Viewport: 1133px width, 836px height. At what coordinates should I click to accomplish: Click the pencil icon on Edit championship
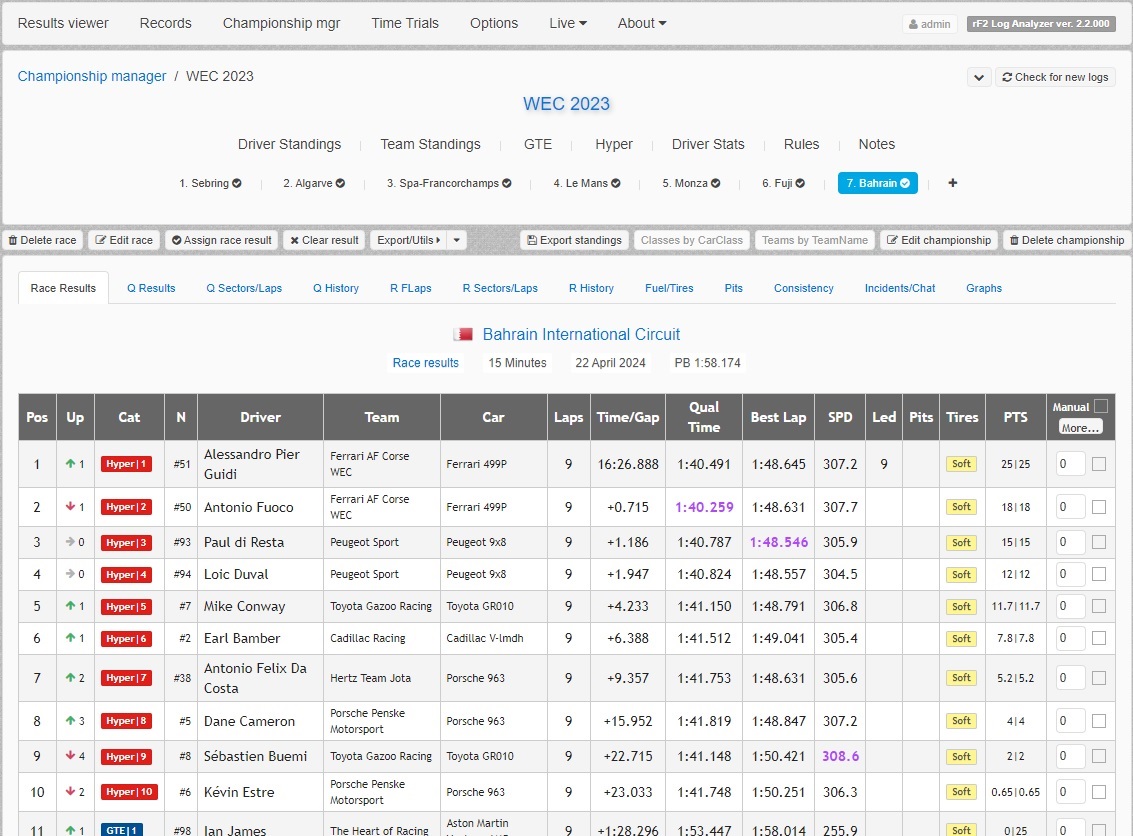click(x=892, y=240)
